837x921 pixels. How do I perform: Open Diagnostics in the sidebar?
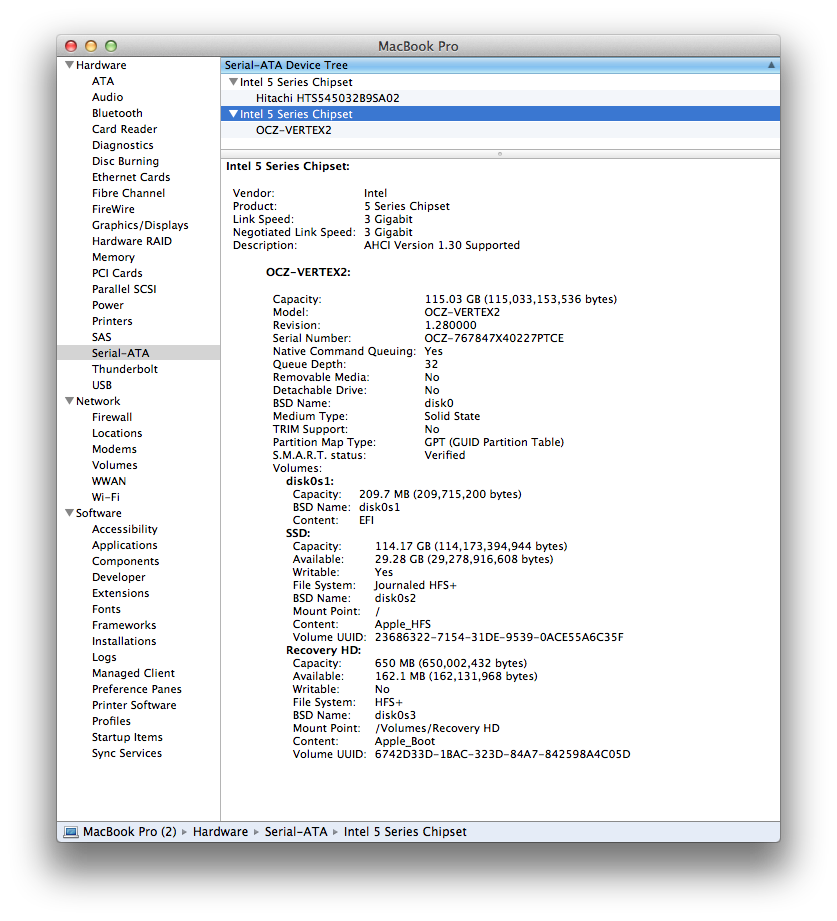pyautogui.click(x=122, y=145)
